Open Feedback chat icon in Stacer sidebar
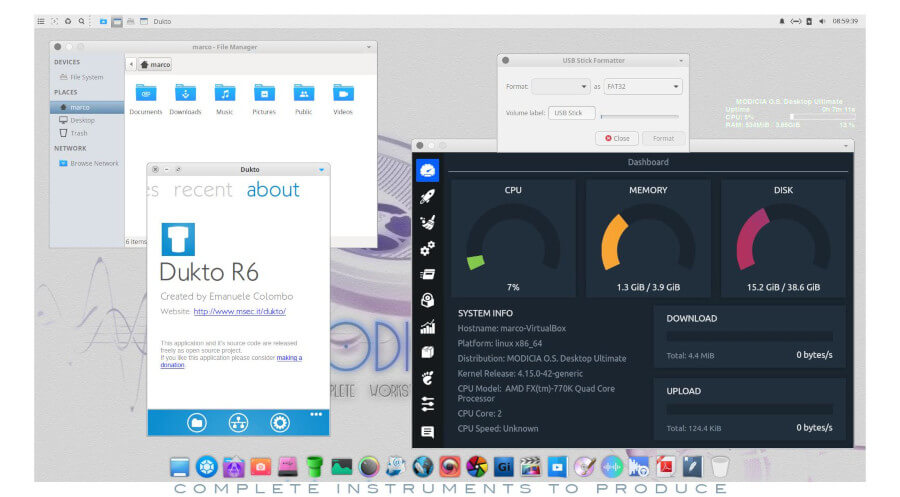This screenshot has height=497, width=900. click(427, 432)
